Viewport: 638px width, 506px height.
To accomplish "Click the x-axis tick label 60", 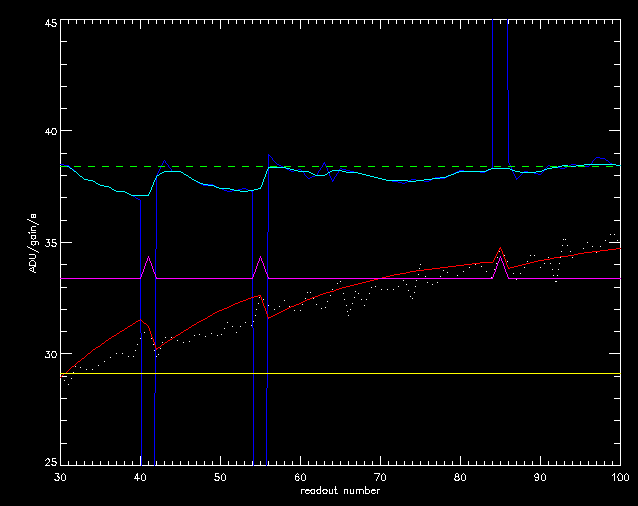I will (x=300, y=477).
